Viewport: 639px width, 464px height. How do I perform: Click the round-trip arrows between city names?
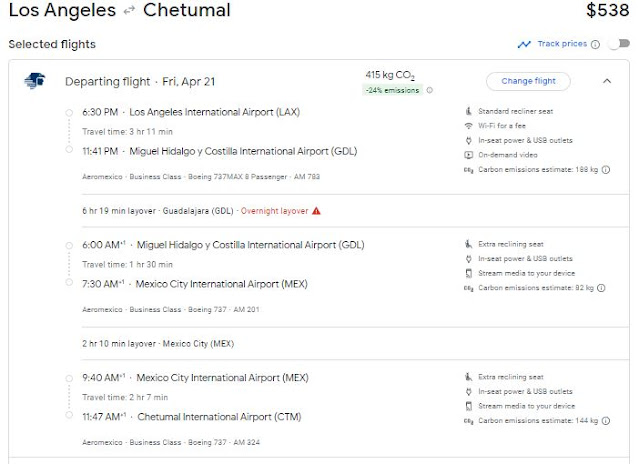(129, 12)
